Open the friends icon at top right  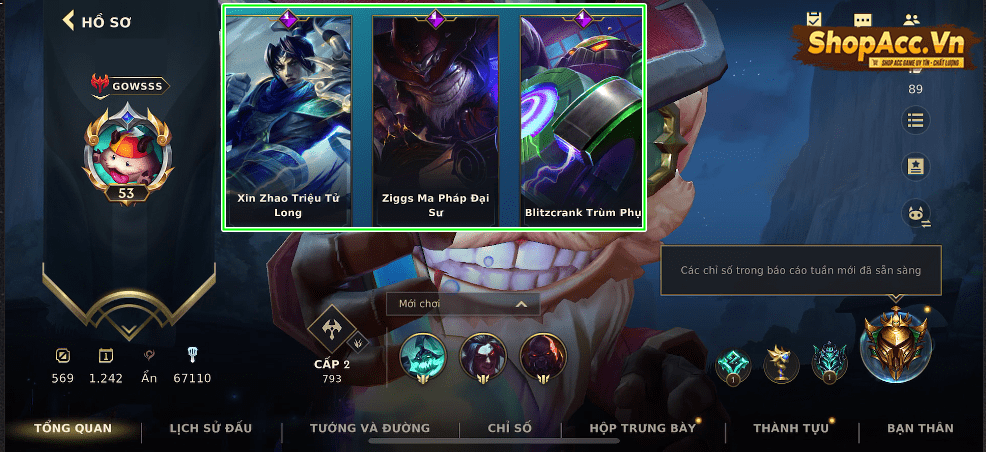(911, 19)
